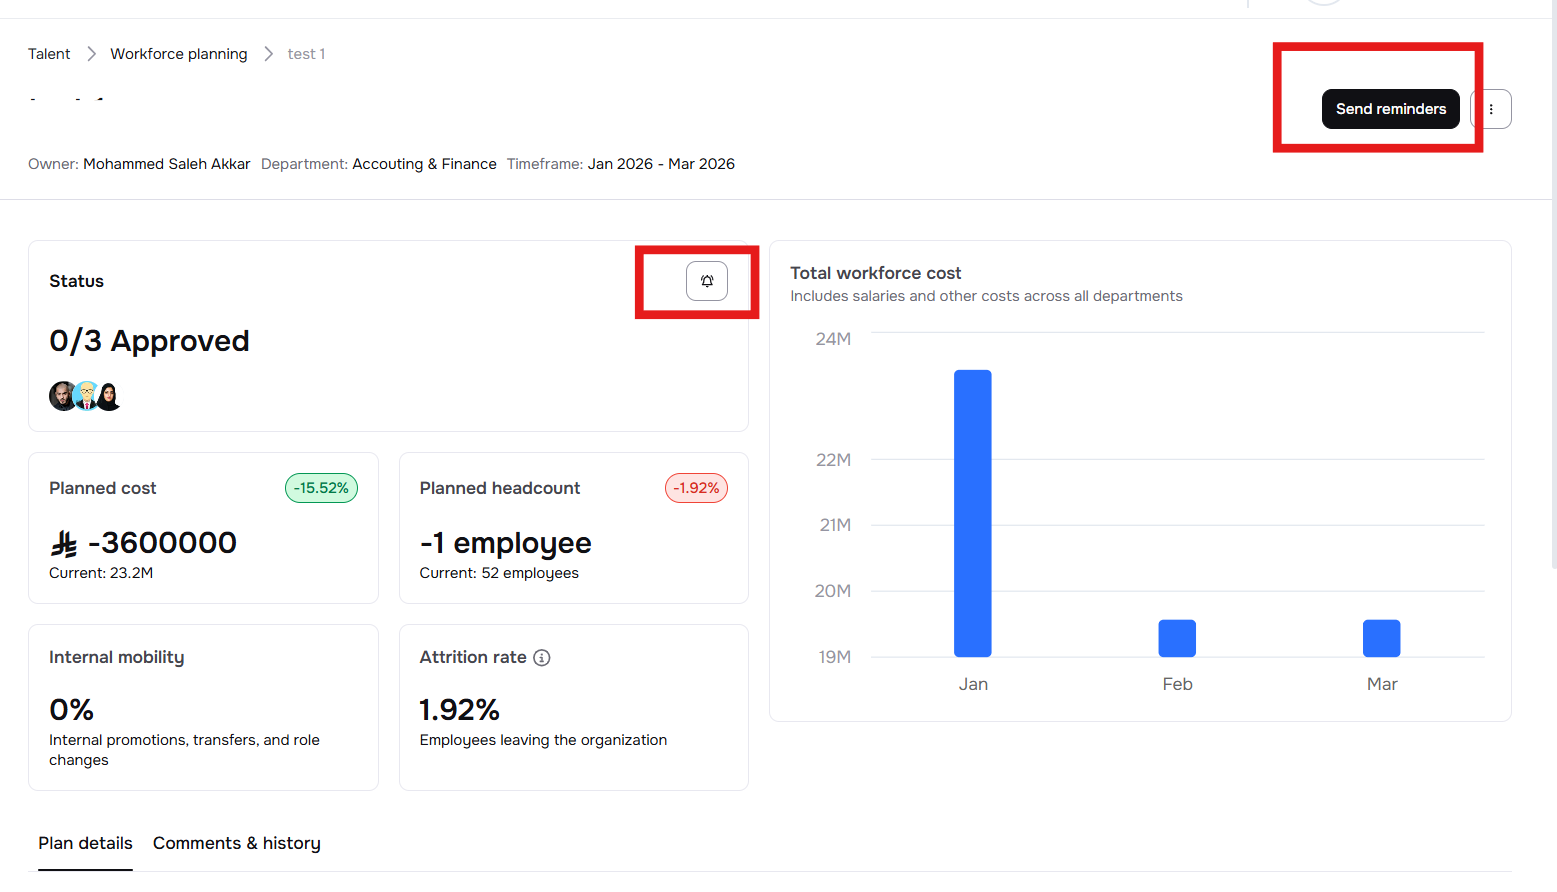Click the -15.52% planned cost badge
The height and width of the screenshot is (892, 1557).
pos(321,488)
